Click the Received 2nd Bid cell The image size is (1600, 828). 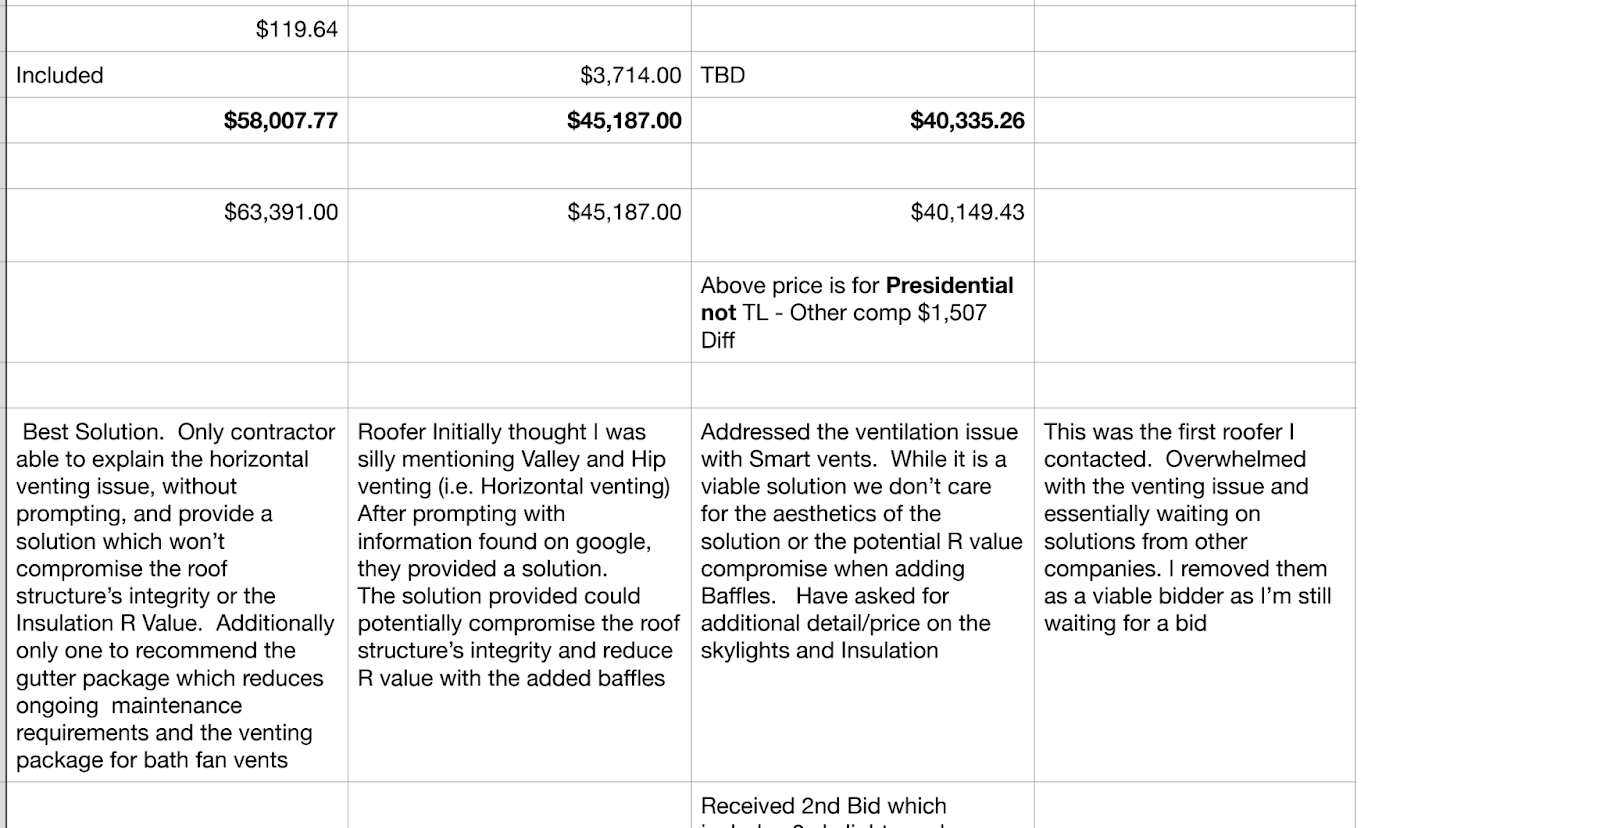tap(861, 806)
